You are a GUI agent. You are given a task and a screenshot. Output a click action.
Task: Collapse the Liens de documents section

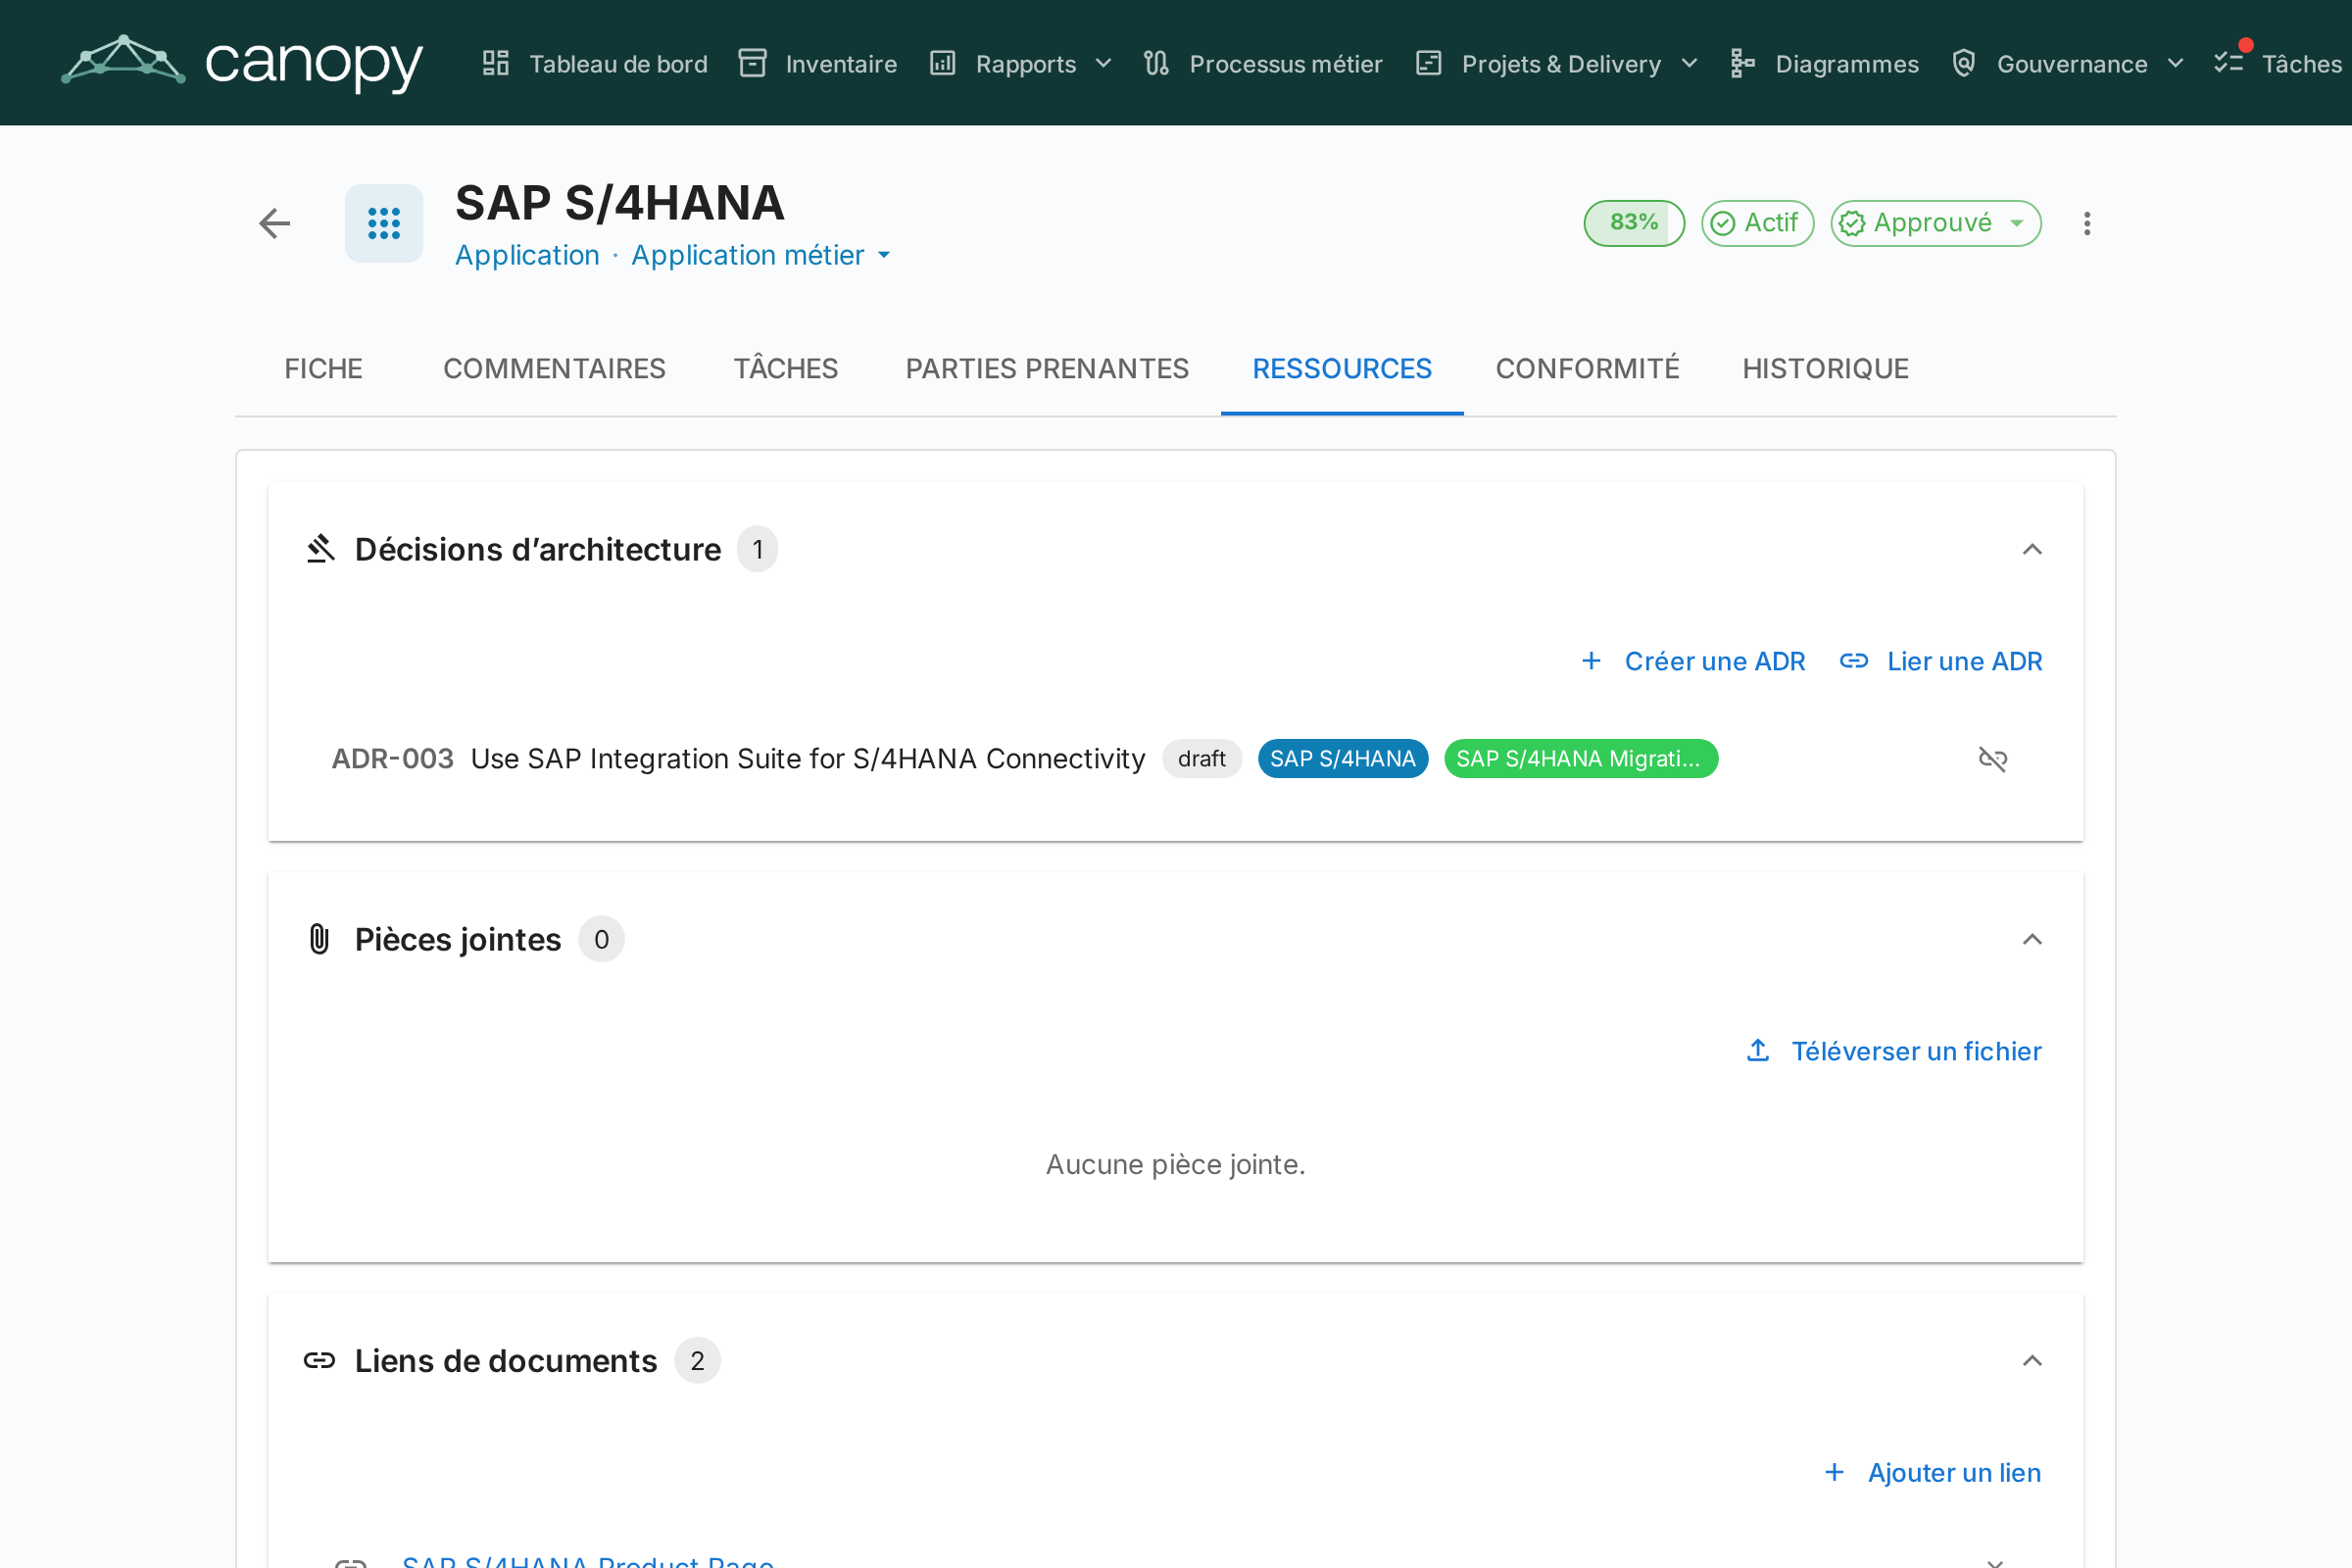pyautogui.click(x=2032, y=1360)
